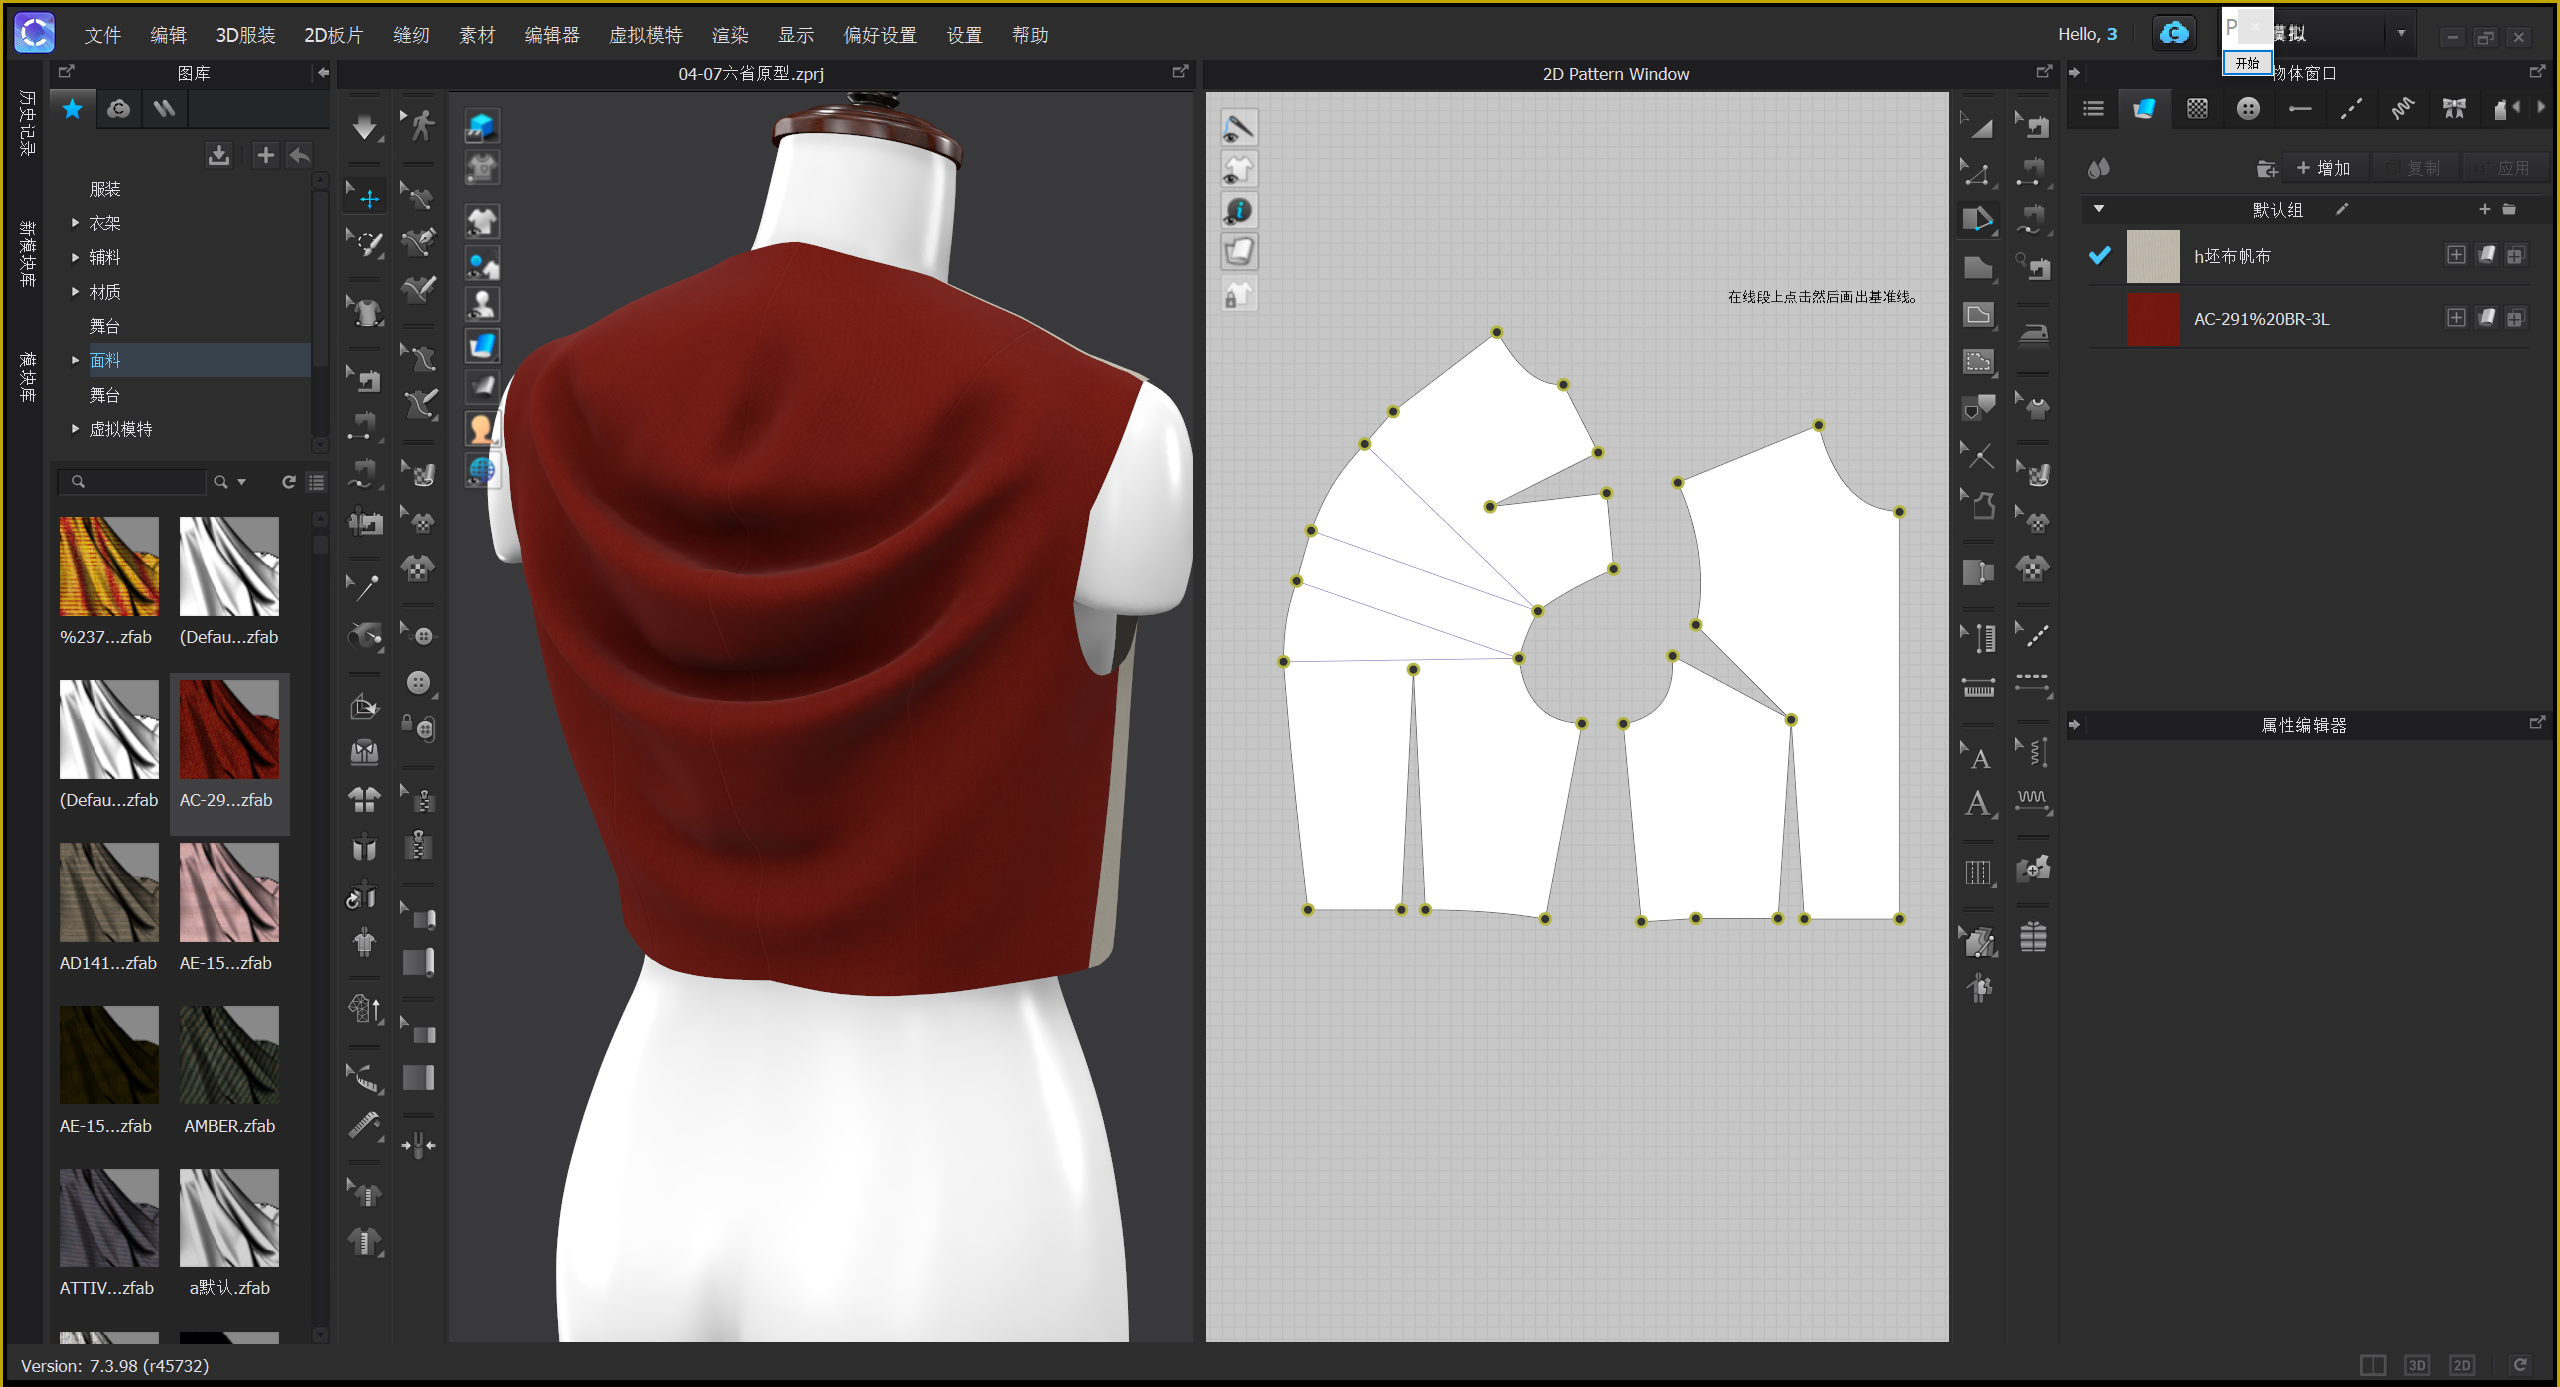
Task: Select the iron tool in 2D toolbar
Action: point(2033,334)
